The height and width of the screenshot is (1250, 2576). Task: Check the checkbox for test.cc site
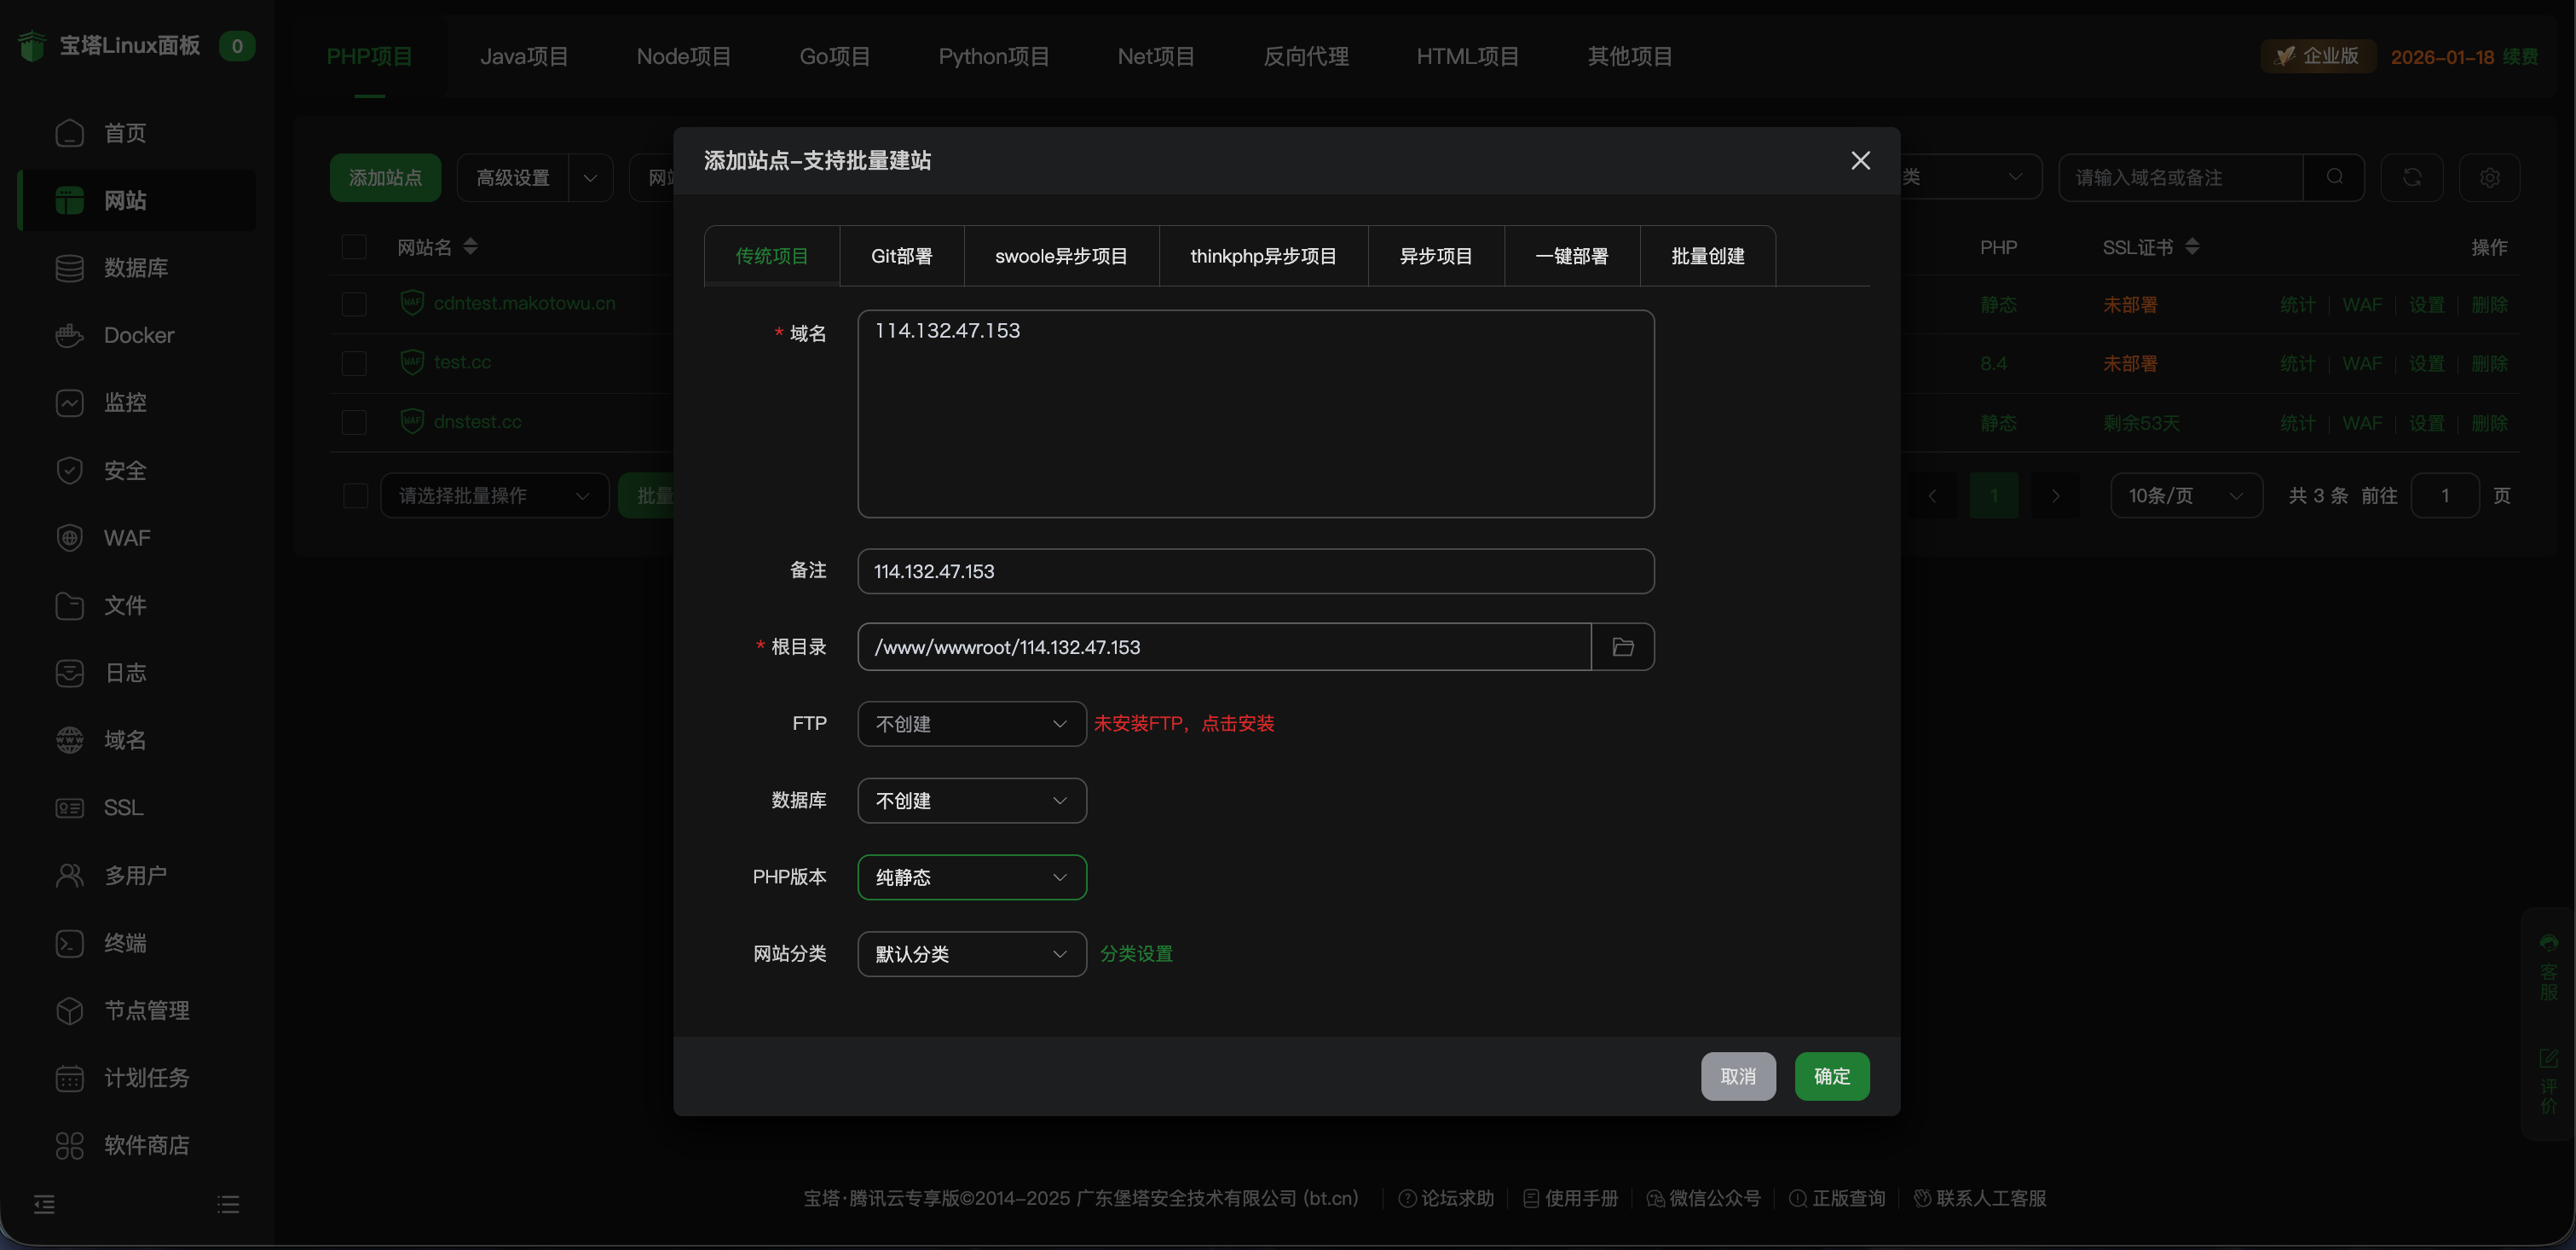coord(354,363)
